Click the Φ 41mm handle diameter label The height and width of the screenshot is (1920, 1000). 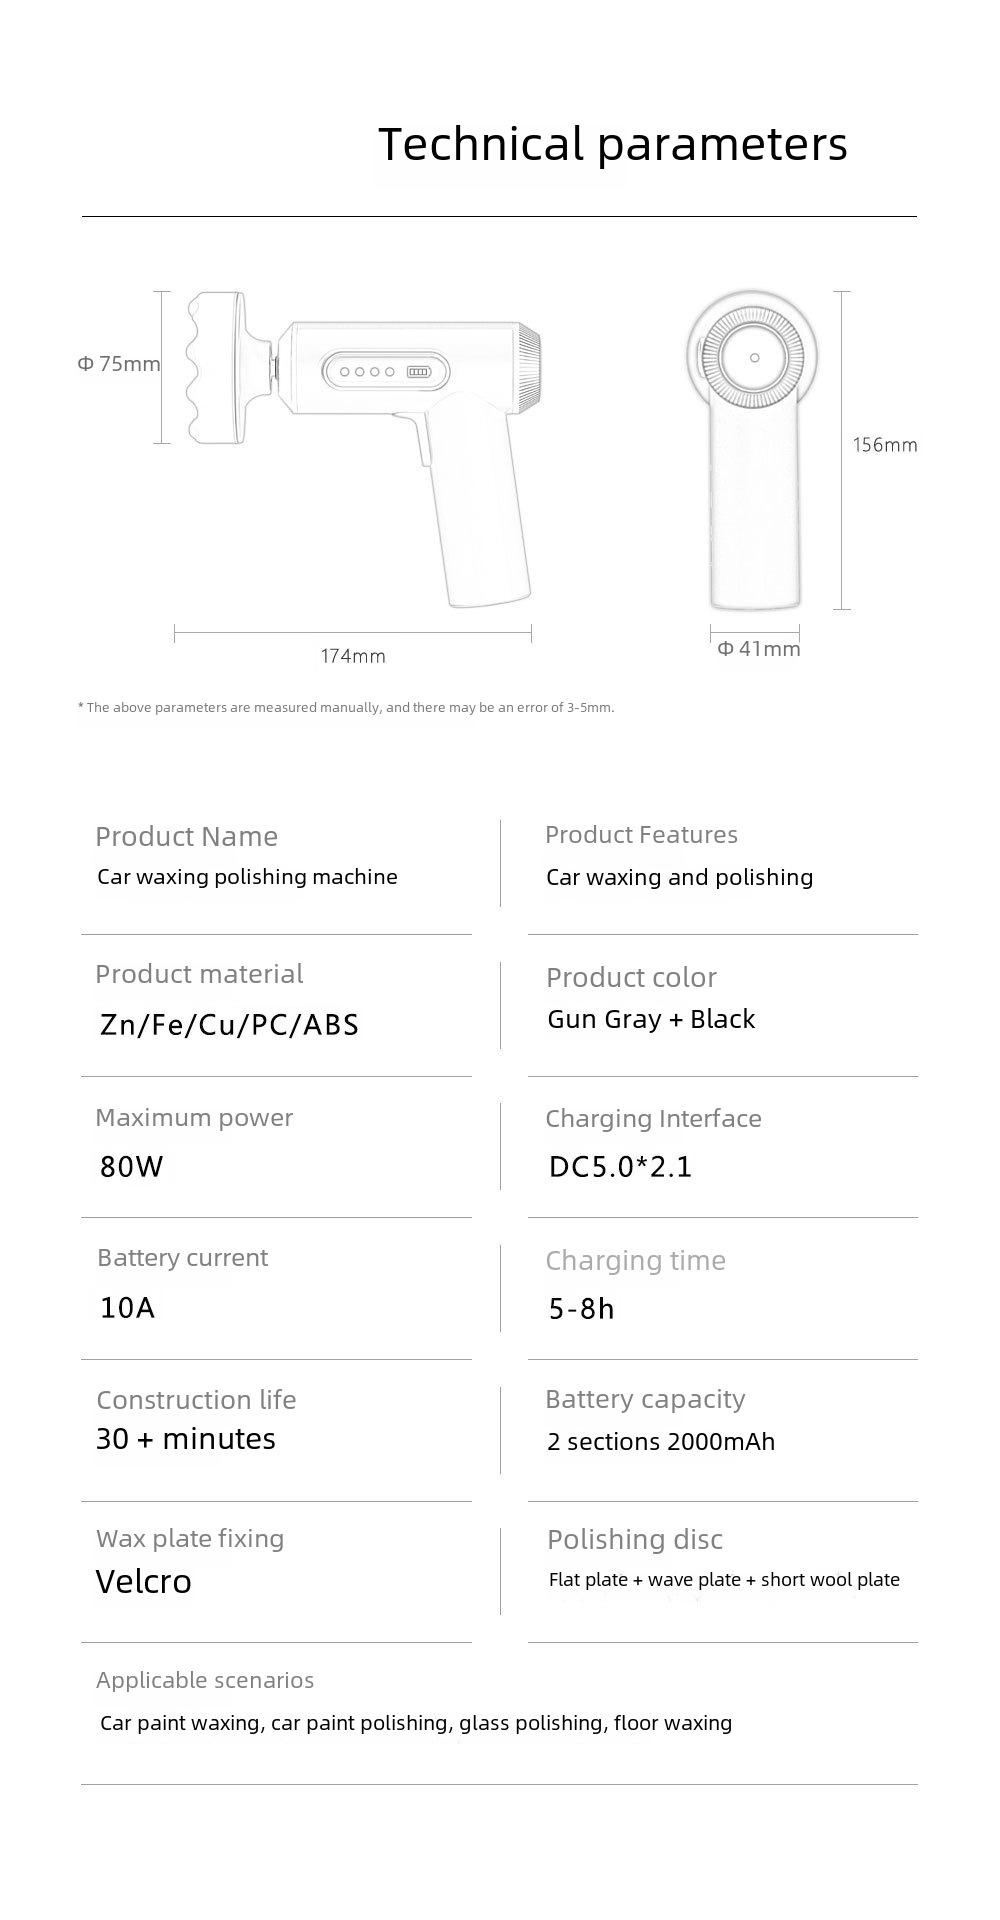[x=759, y=649]
